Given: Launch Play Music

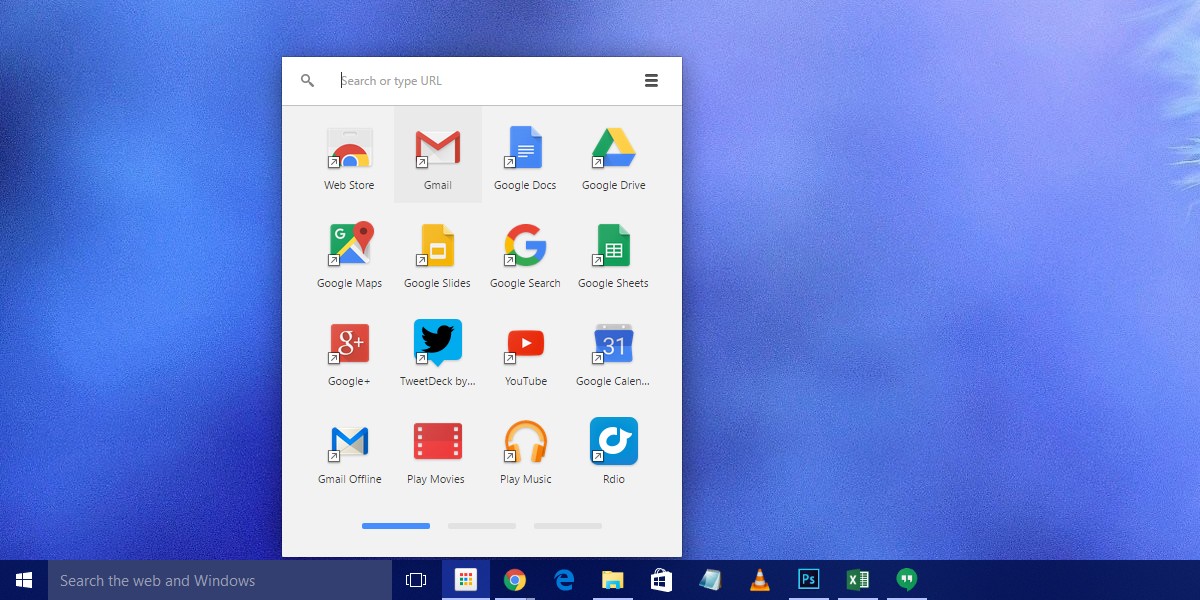Looking at the screenshot, I should pyautogui.click(x=525, y=442).
